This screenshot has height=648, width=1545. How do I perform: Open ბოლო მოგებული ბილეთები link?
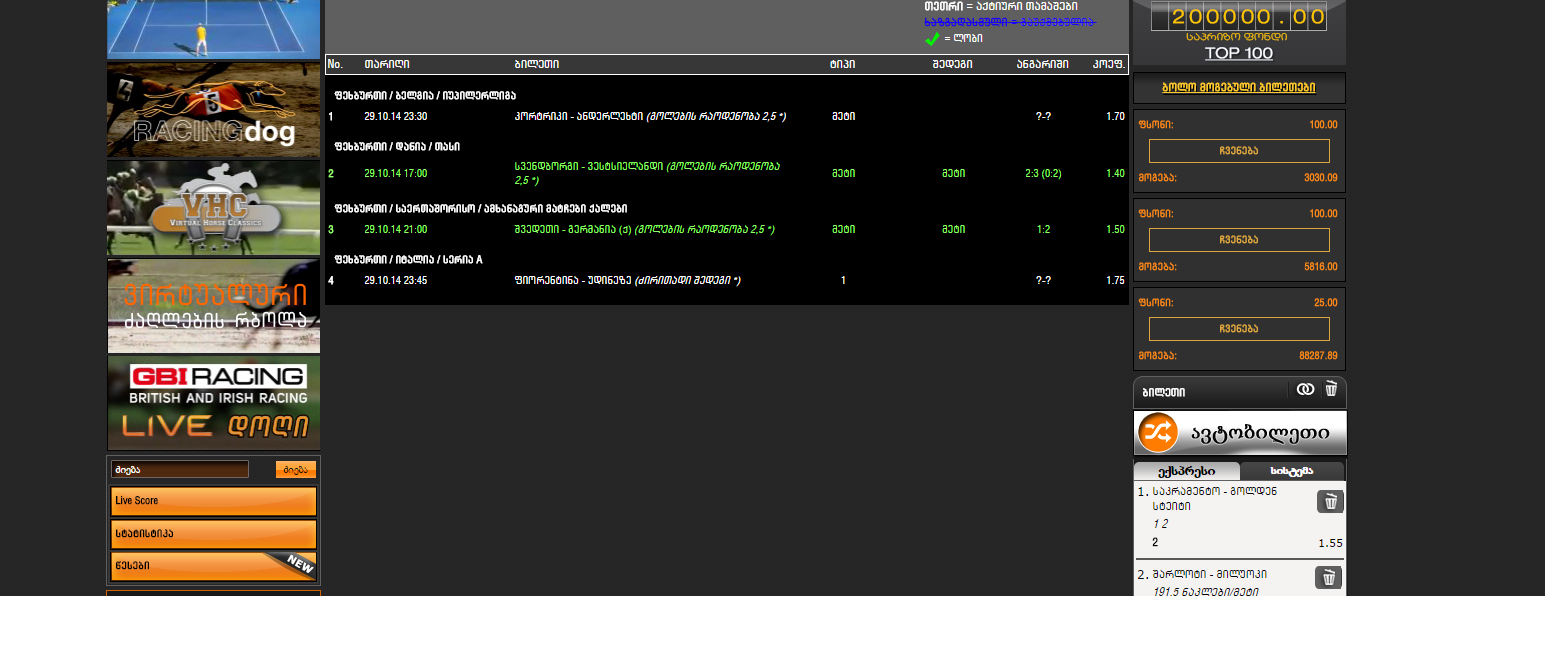[1239, 88]
